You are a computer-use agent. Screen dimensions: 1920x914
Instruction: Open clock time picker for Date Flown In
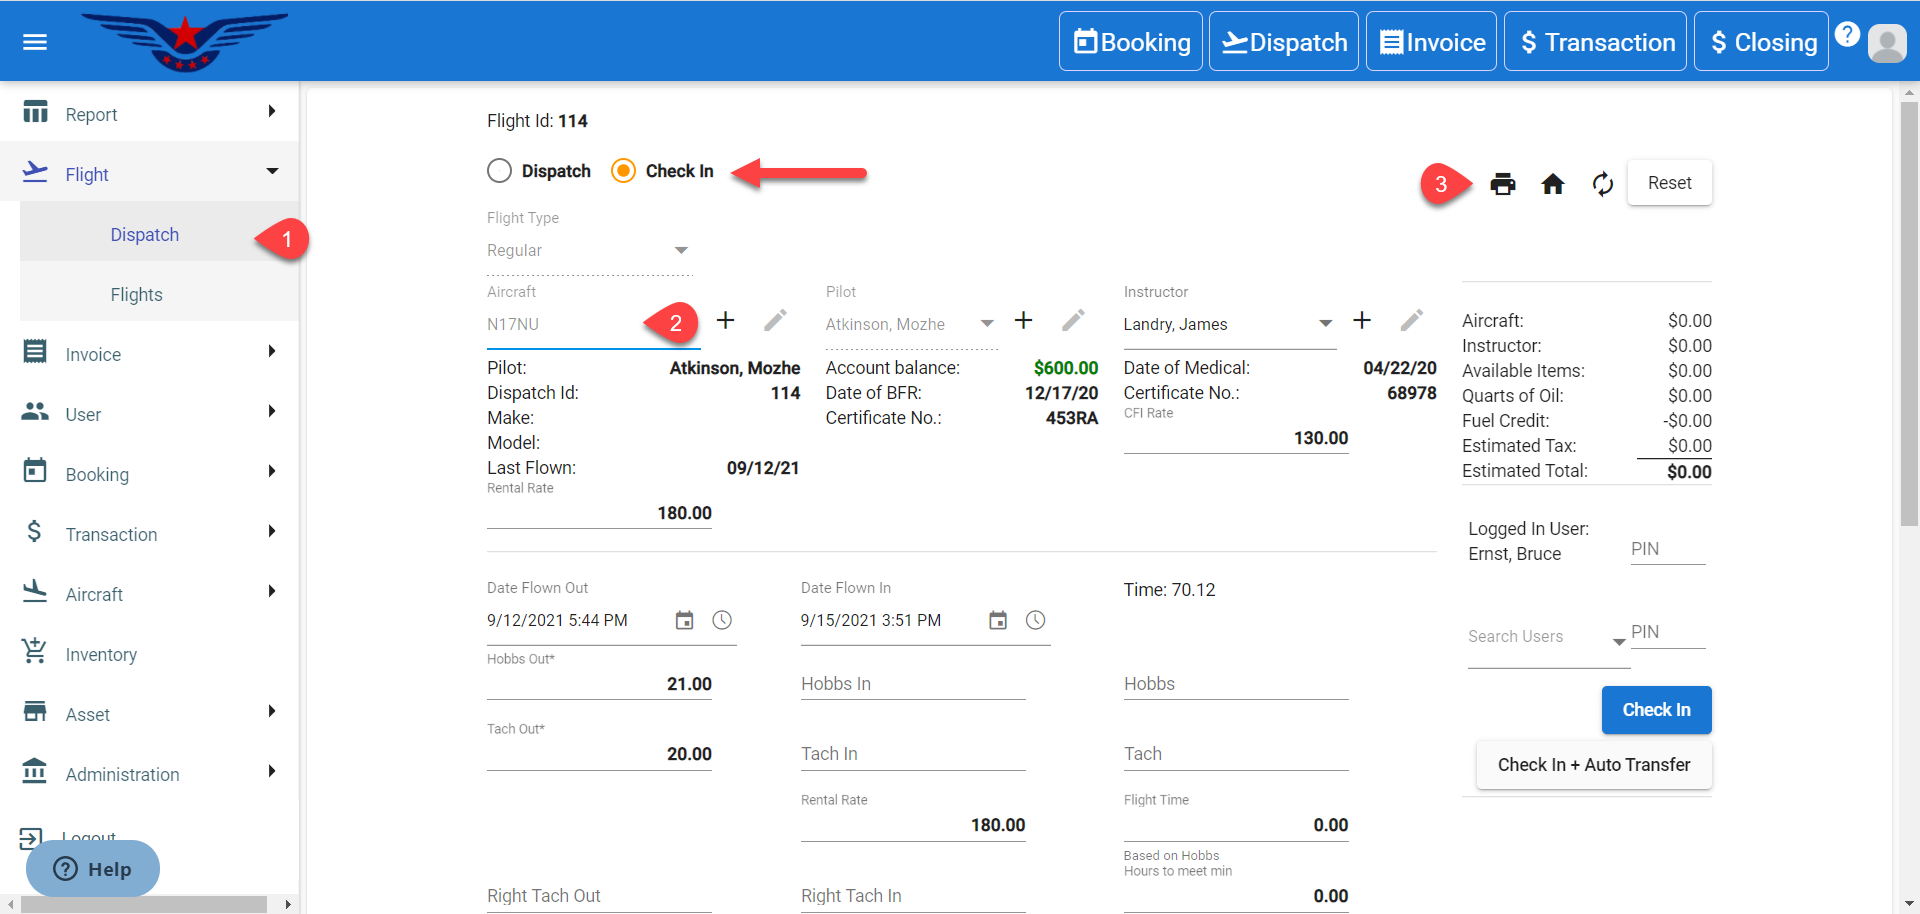coord(1035,621)
